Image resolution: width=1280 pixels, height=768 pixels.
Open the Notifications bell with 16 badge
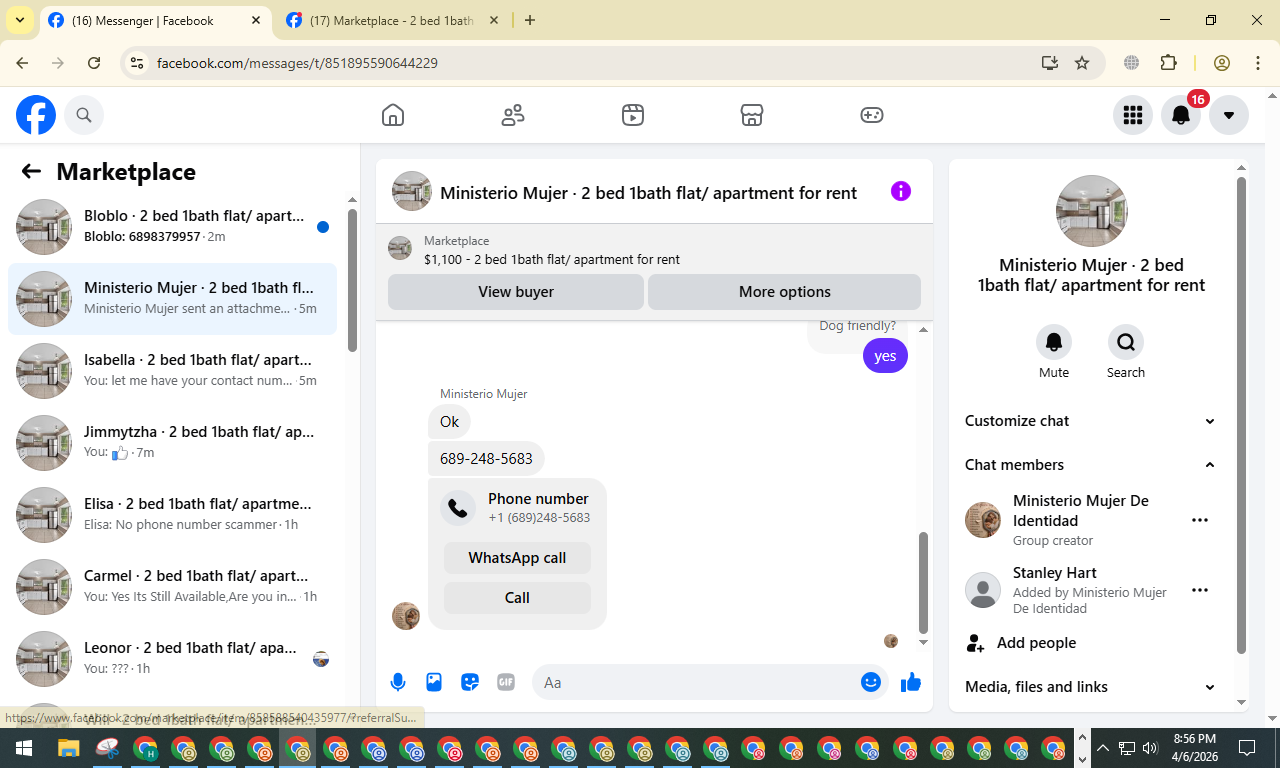tap(1181, 115)
